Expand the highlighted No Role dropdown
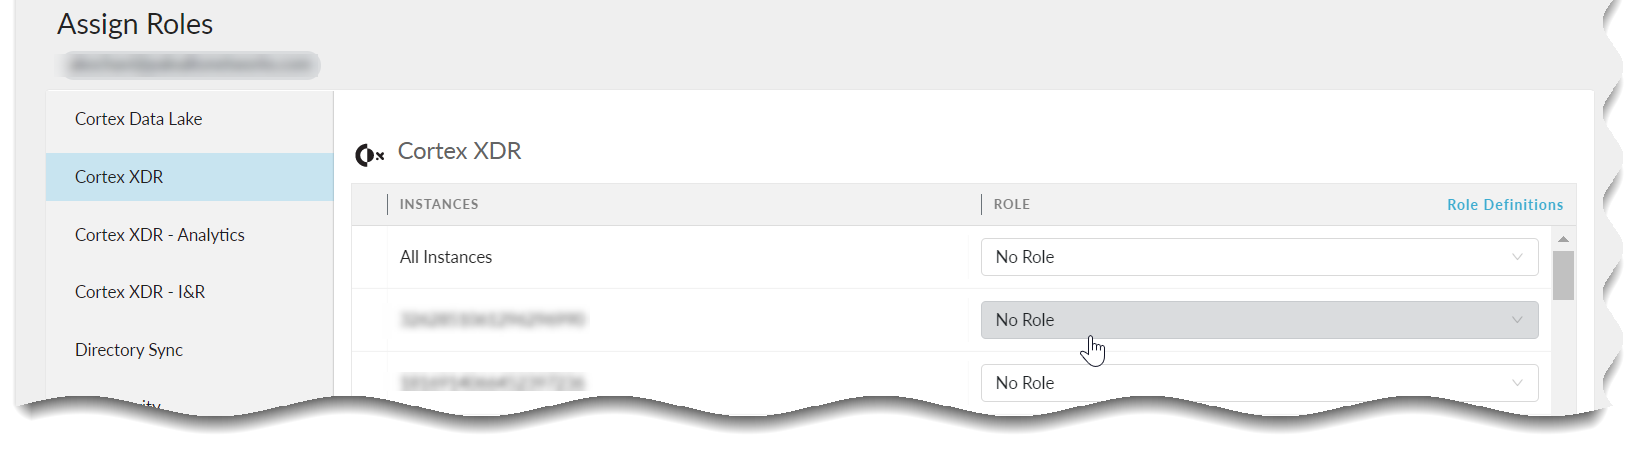Screen dimensions: 1640x449 point(1258,320)
